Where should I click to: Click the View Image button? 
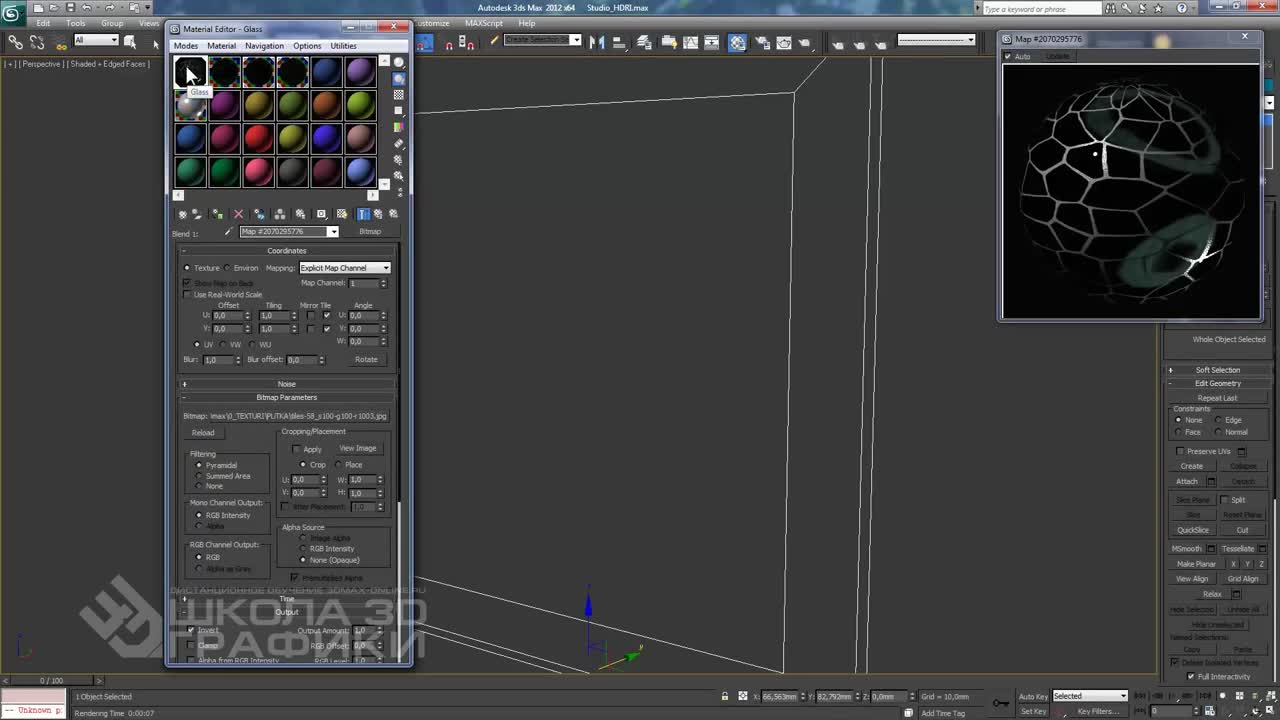(358, 449)
